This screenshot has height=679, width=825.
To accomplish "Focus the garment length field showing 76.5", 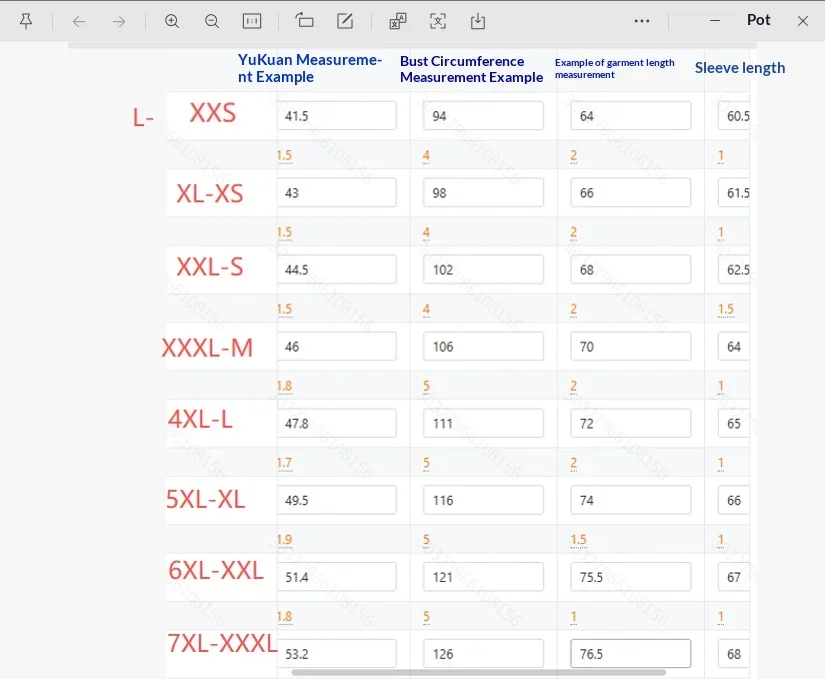I will tap(631, 653).
